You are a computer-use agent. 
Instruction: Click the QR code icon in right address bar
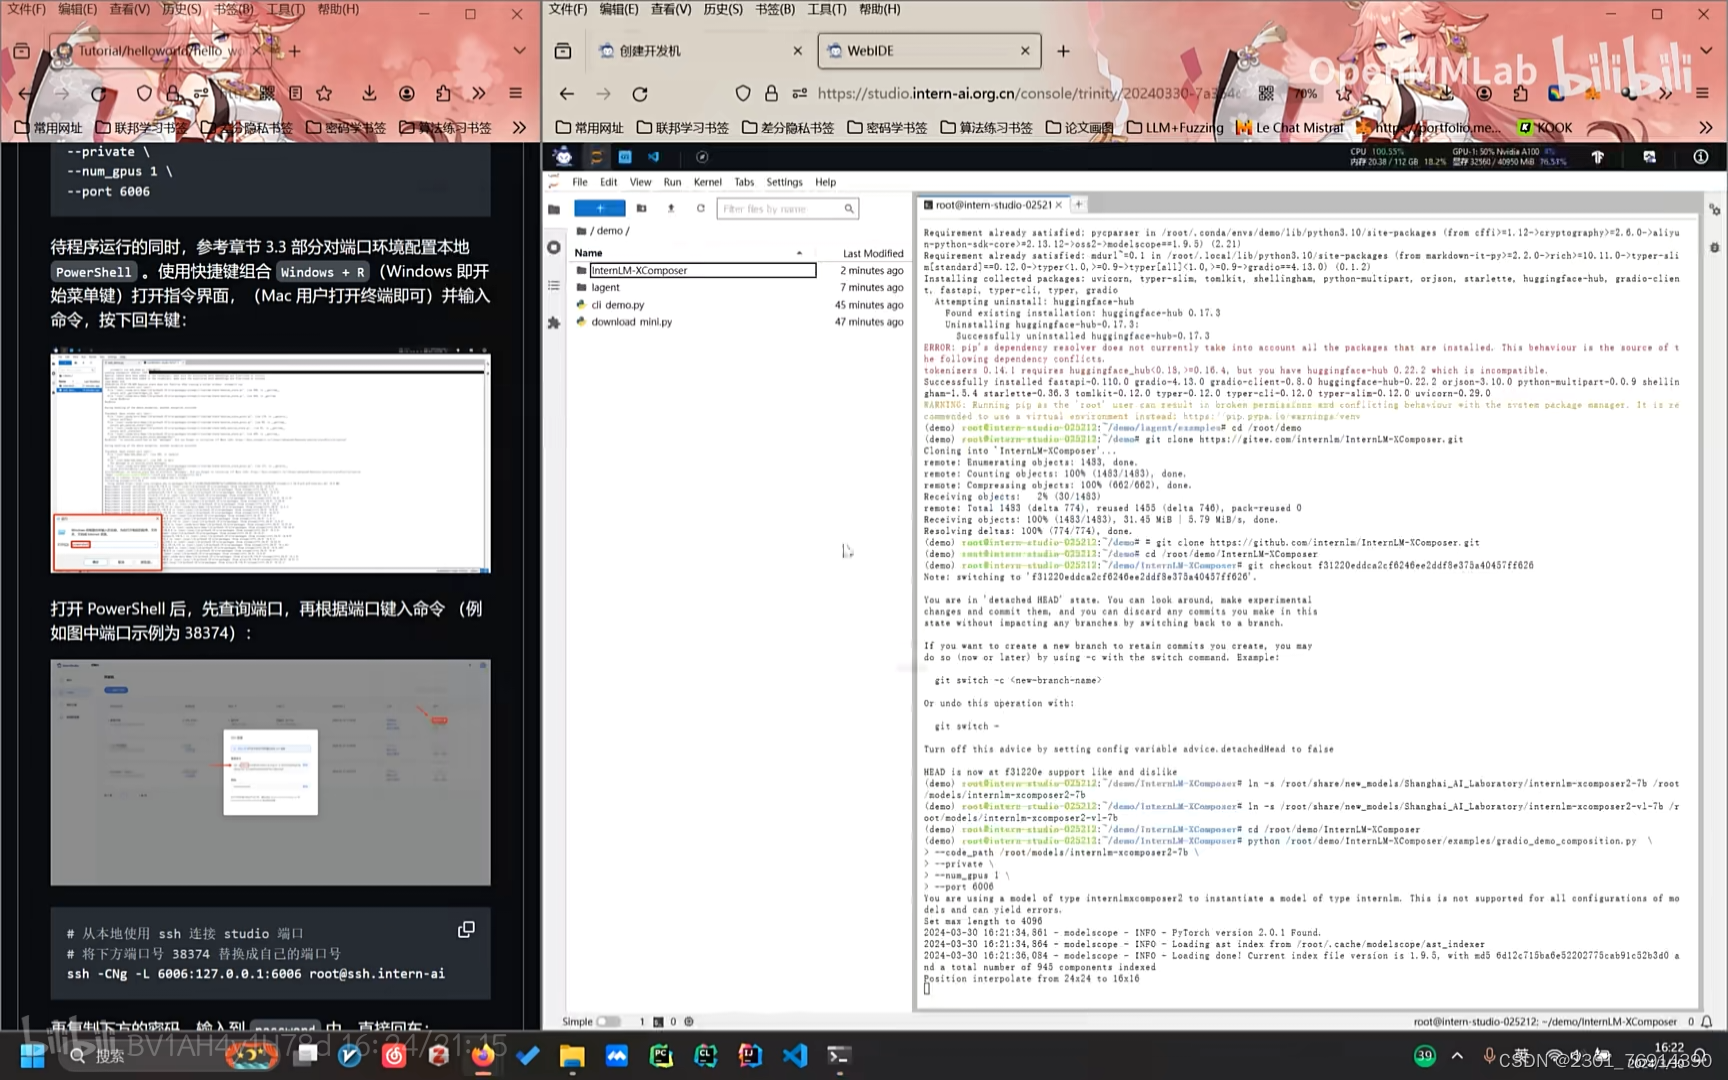(x=1266, y=93)
